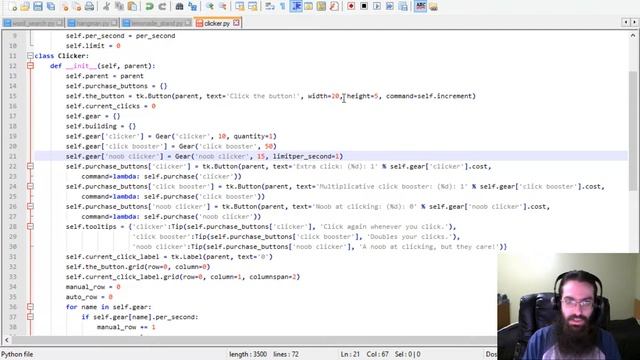Save the current recorded macro
The width and height of the screenshot is (640, 360).
(x=403, y=6)
